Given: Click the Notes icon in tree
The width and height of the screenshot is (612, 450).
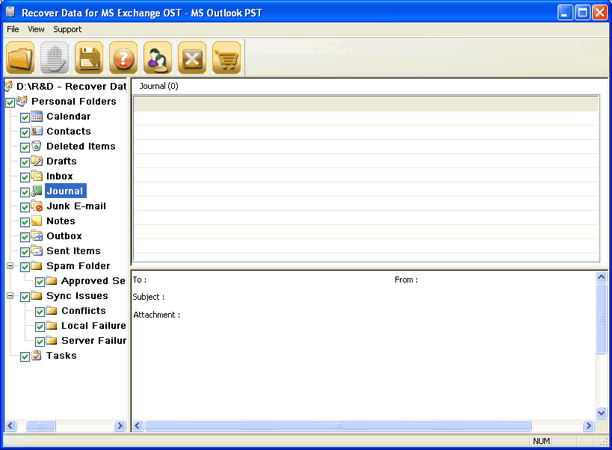Looking at the screenshot, I should pyautogui.click(x=37, y=221).
